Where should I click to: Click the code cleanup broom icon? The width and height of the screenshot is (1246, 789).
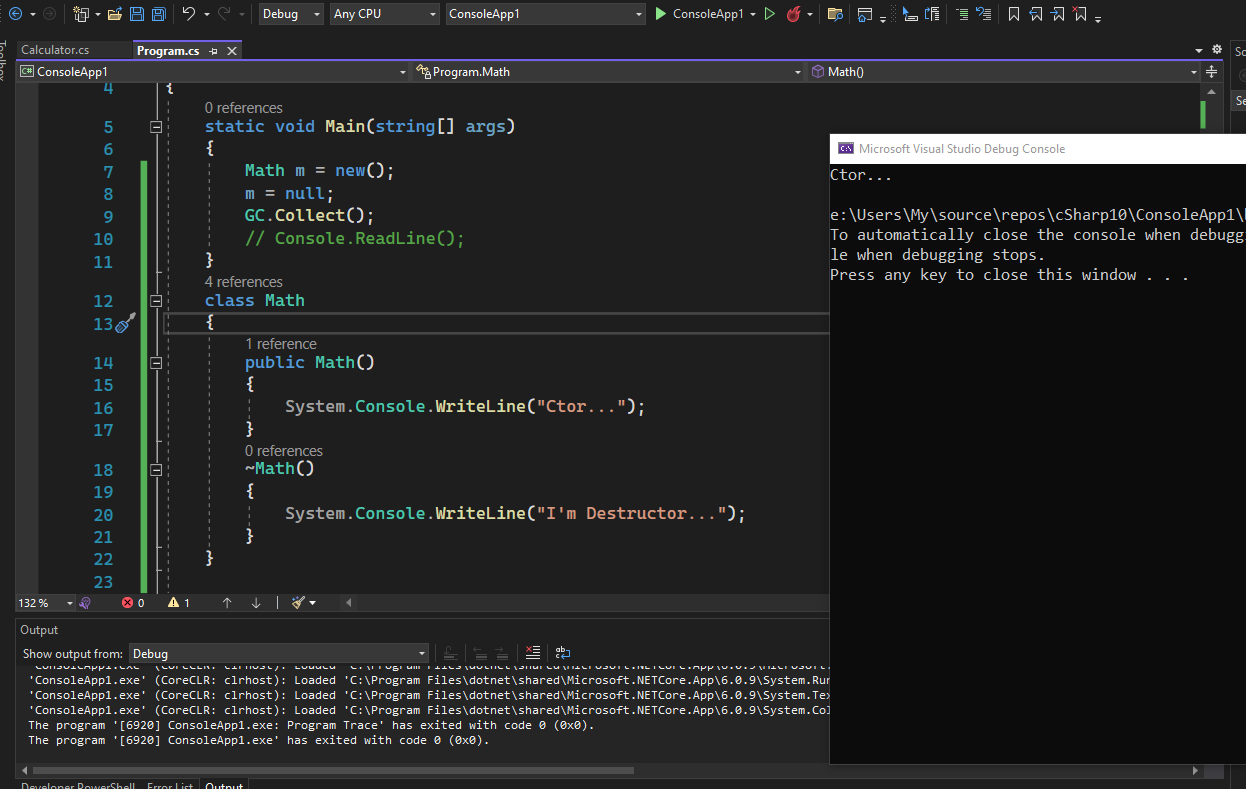click(x=298, y=603)
